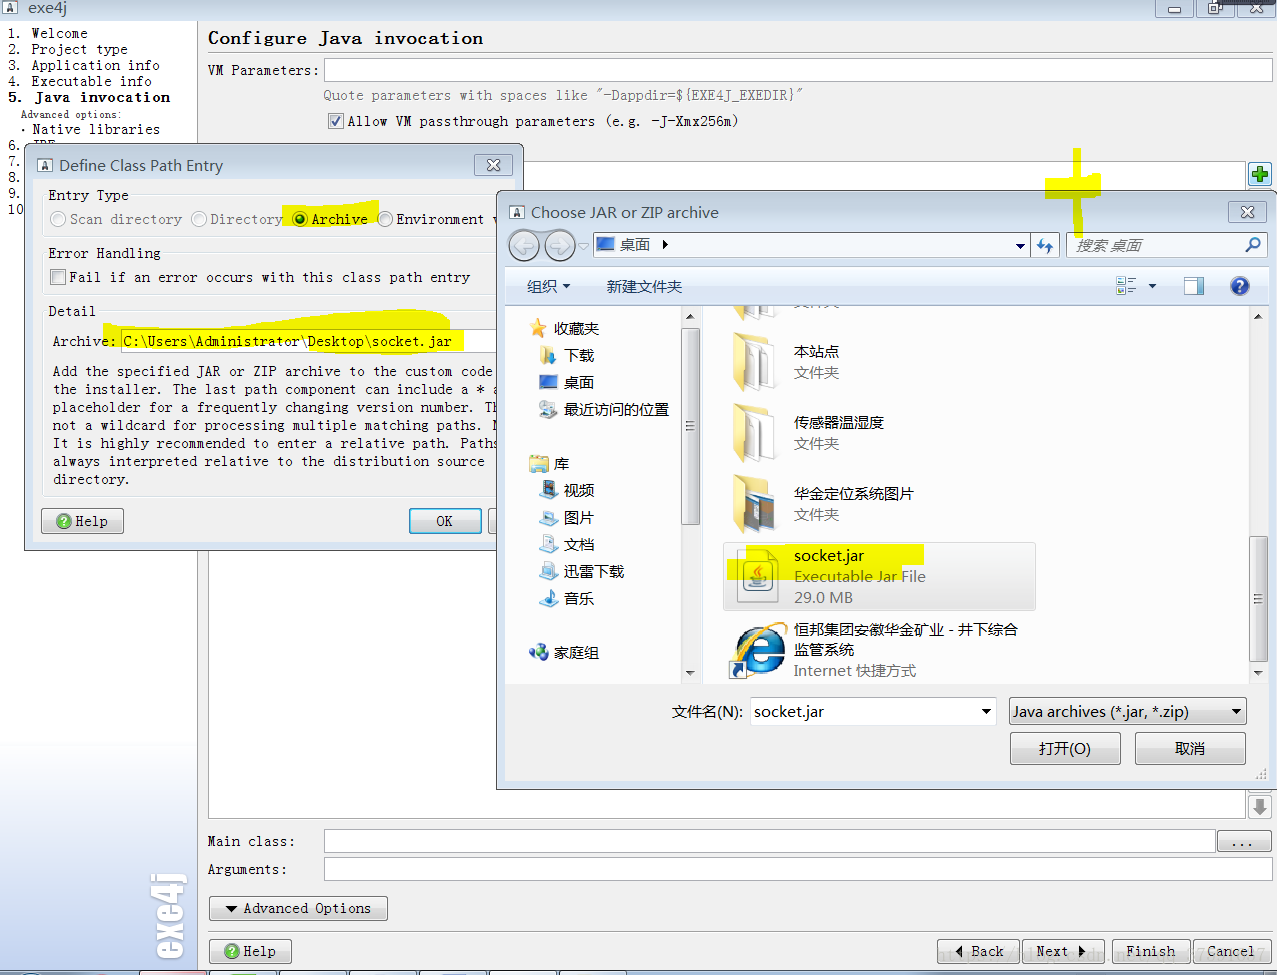Image resolution: width=1277 pixels, height=975 pixels.
Task: Select Scan directory radio button
Action: [x=58, y=219]
